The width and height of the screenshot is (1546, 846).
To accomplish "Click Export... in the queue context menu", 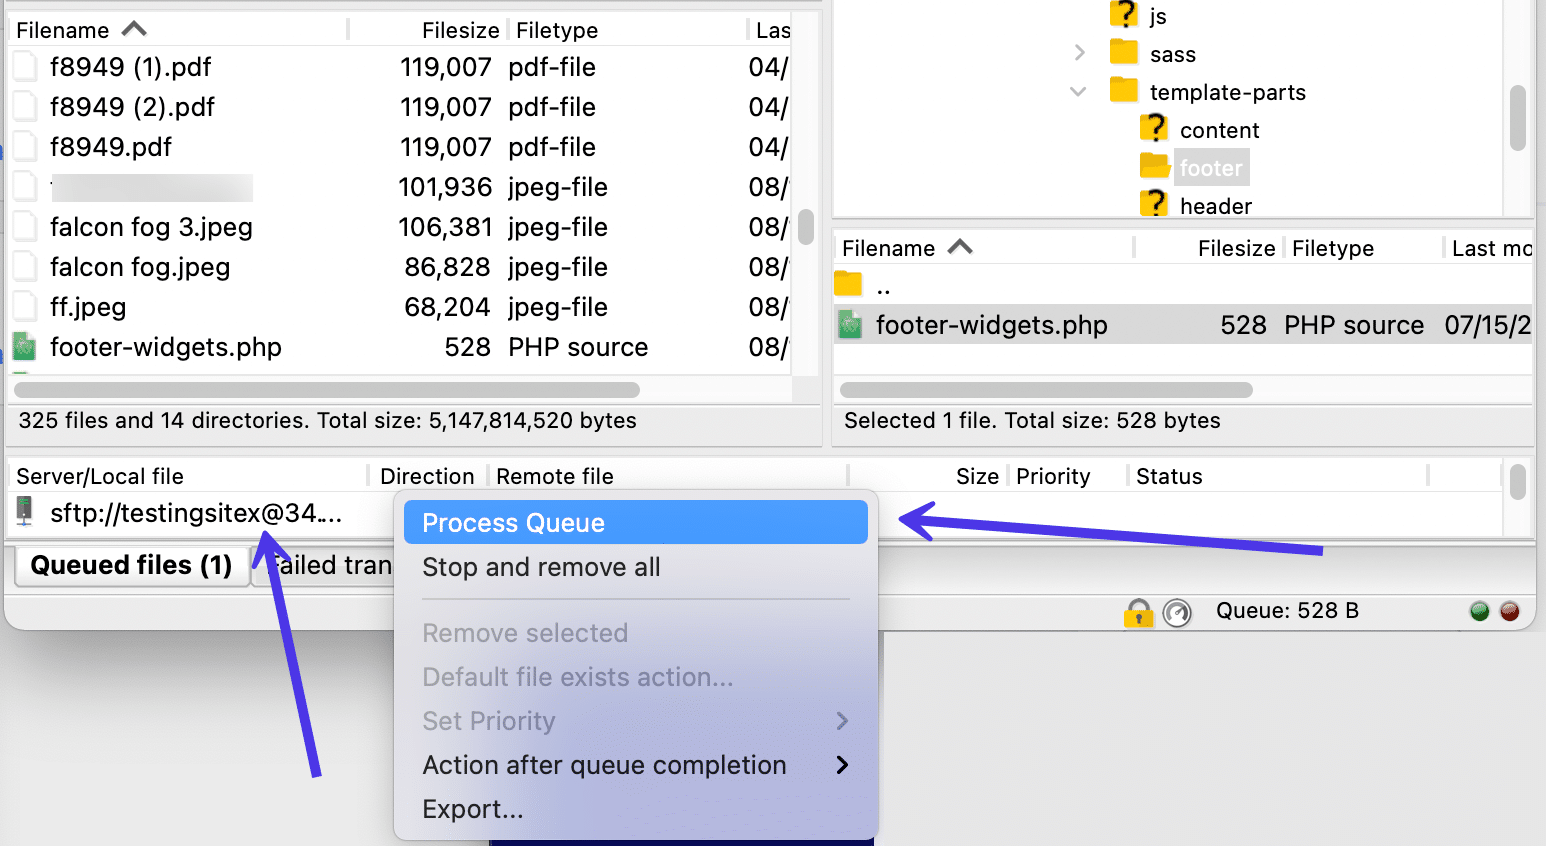I will (472, 809).
